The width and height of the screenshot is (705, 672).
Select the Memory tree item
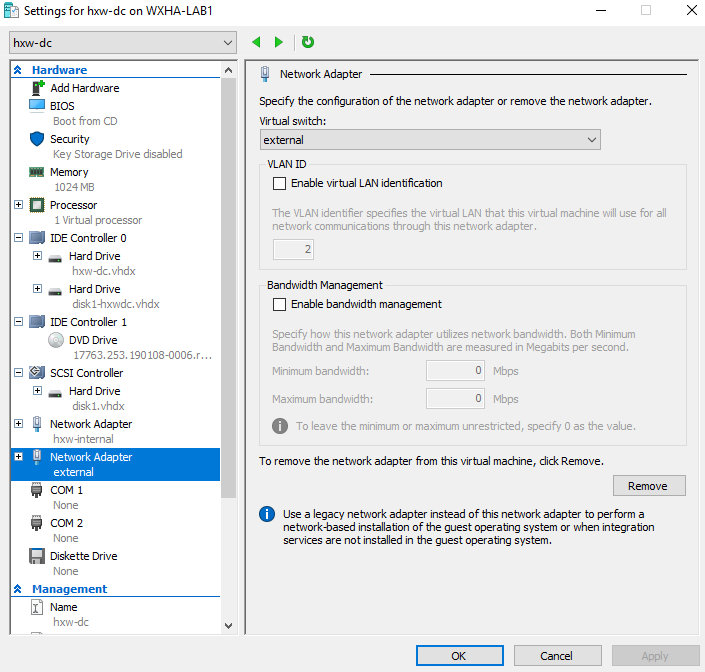click(x=69, y=172)
